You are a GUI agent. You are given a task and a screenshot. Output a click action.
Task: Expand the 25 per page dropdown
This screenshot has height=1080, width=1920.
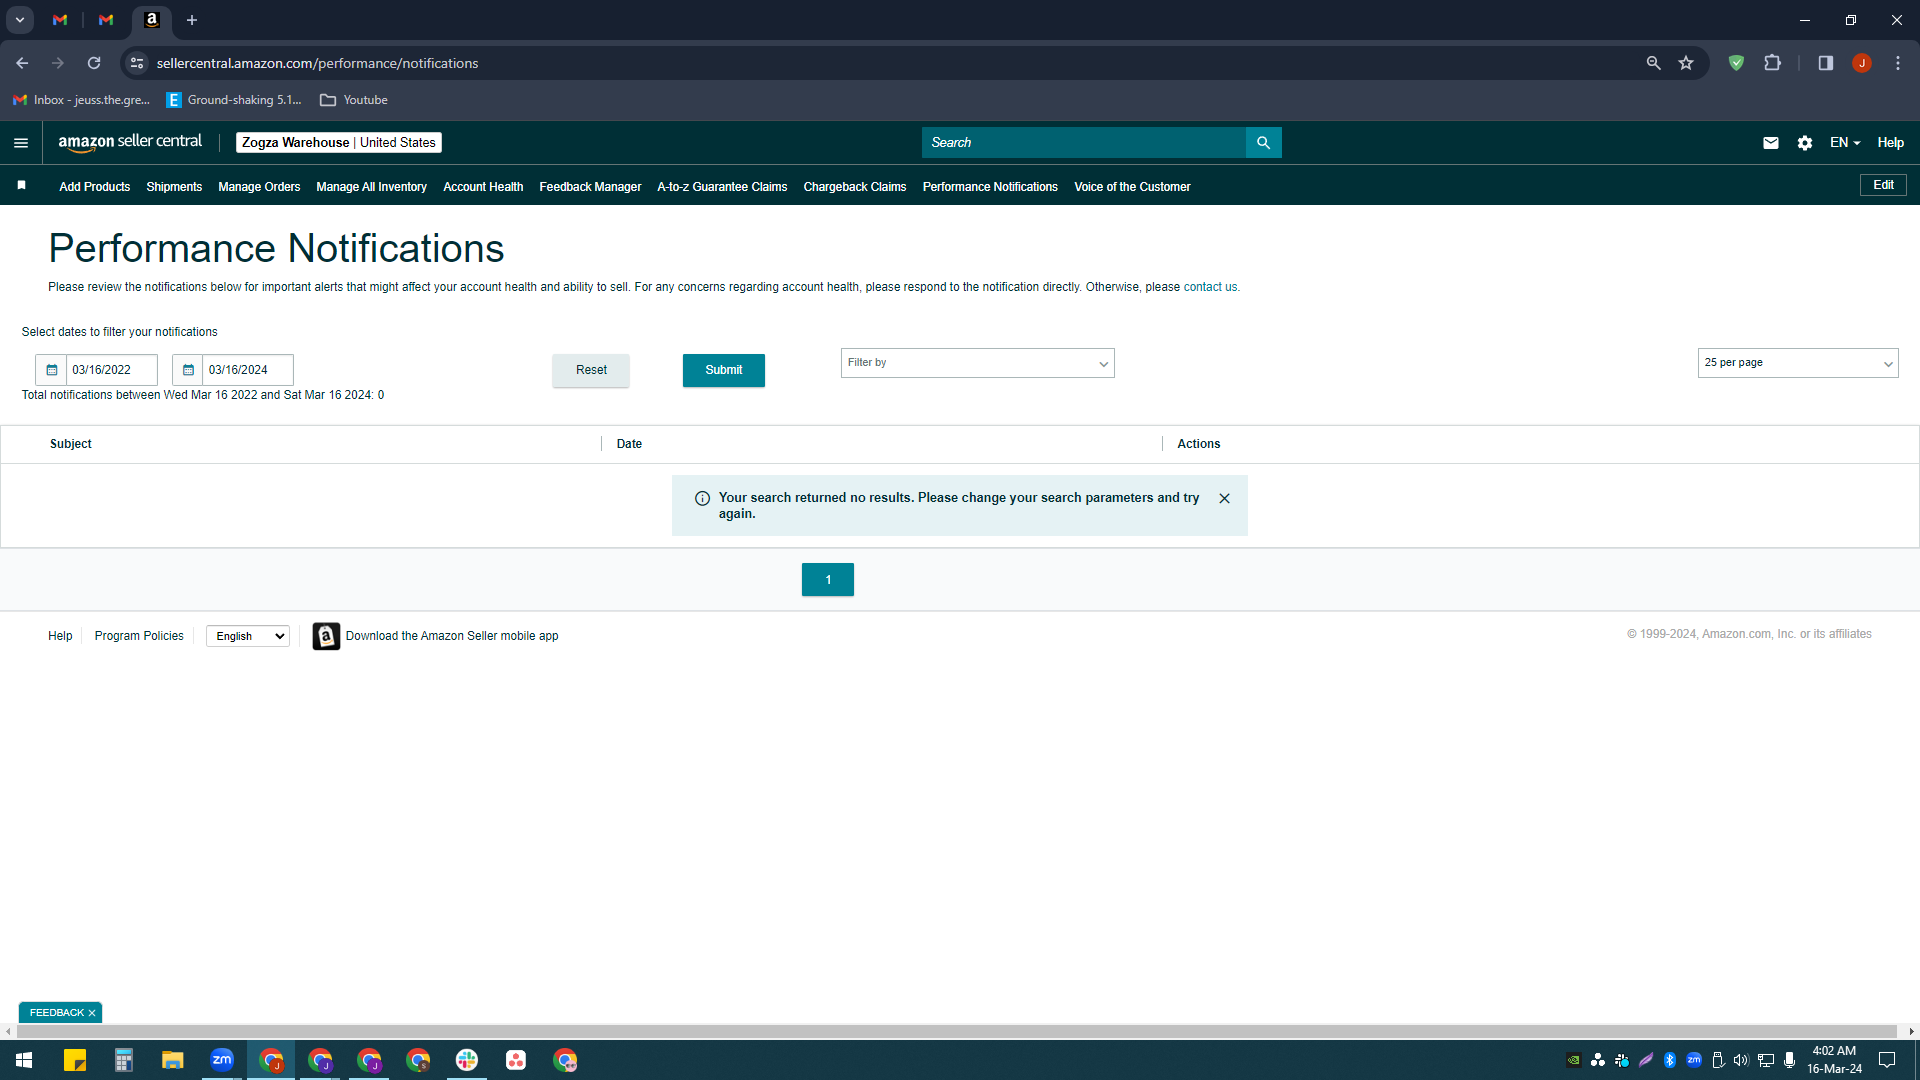(x=1797, y=363)
